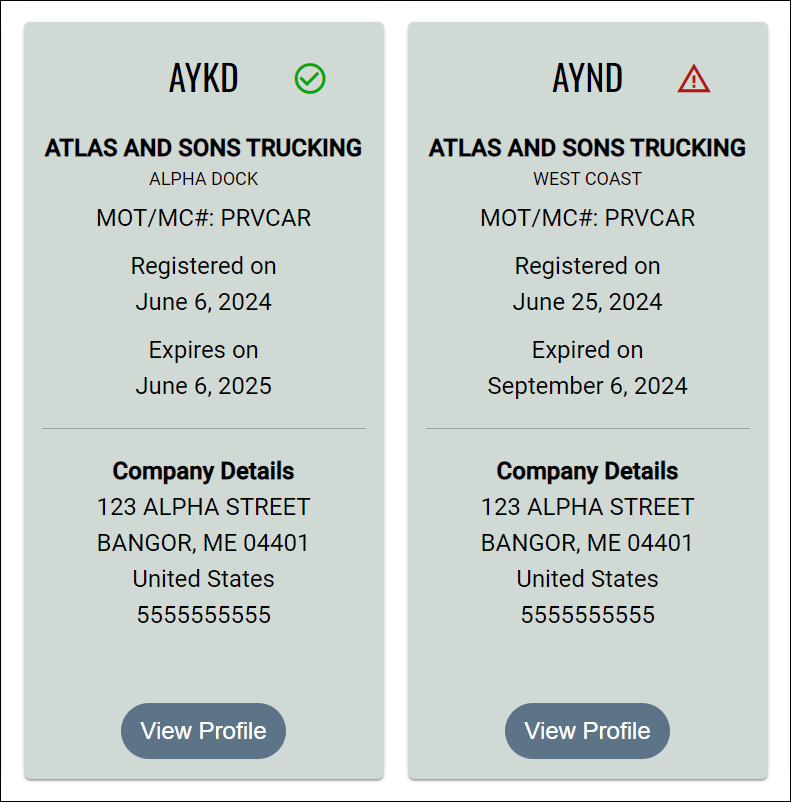Click the ALPHA DOCK location label
This screenshot has height=802, width=791.
204,179
